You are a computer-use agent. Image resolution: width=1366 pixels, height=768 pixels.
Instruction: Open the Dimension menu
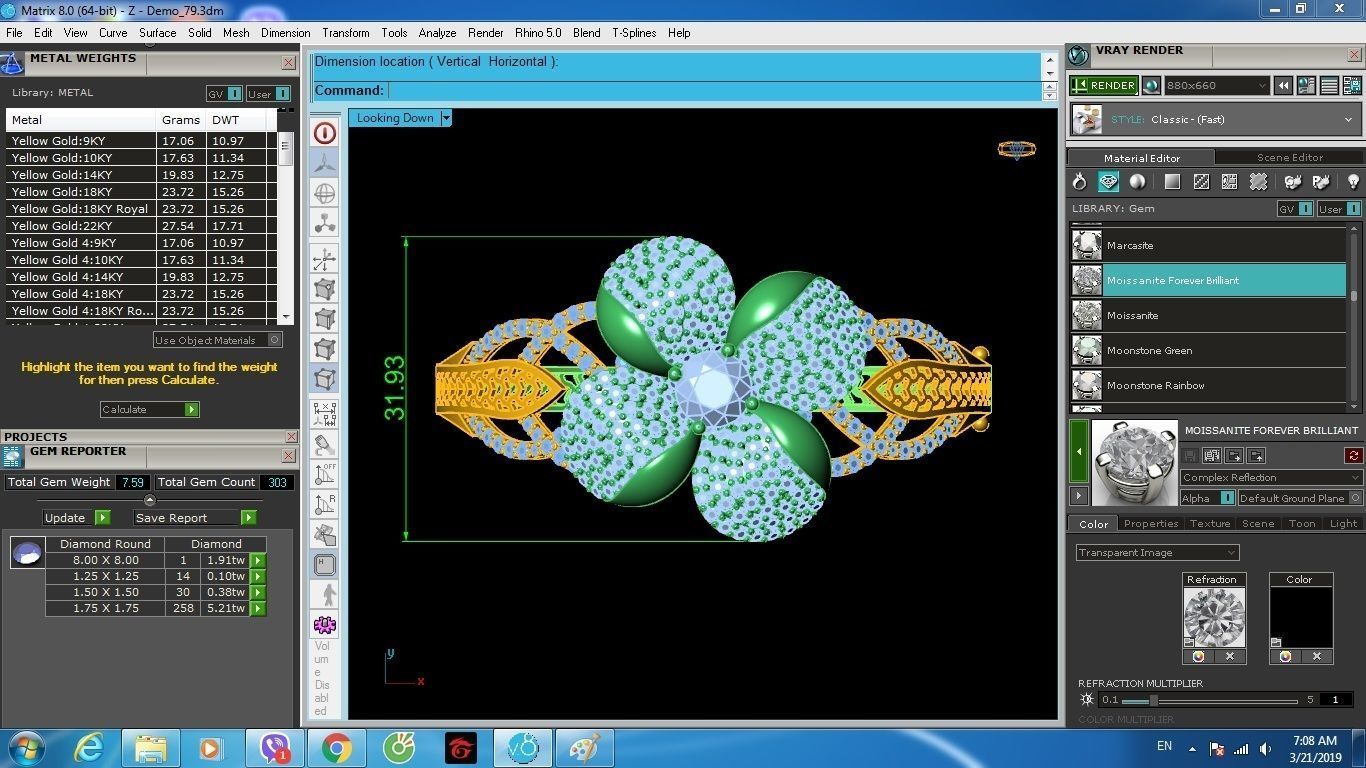tap(285, 33)
